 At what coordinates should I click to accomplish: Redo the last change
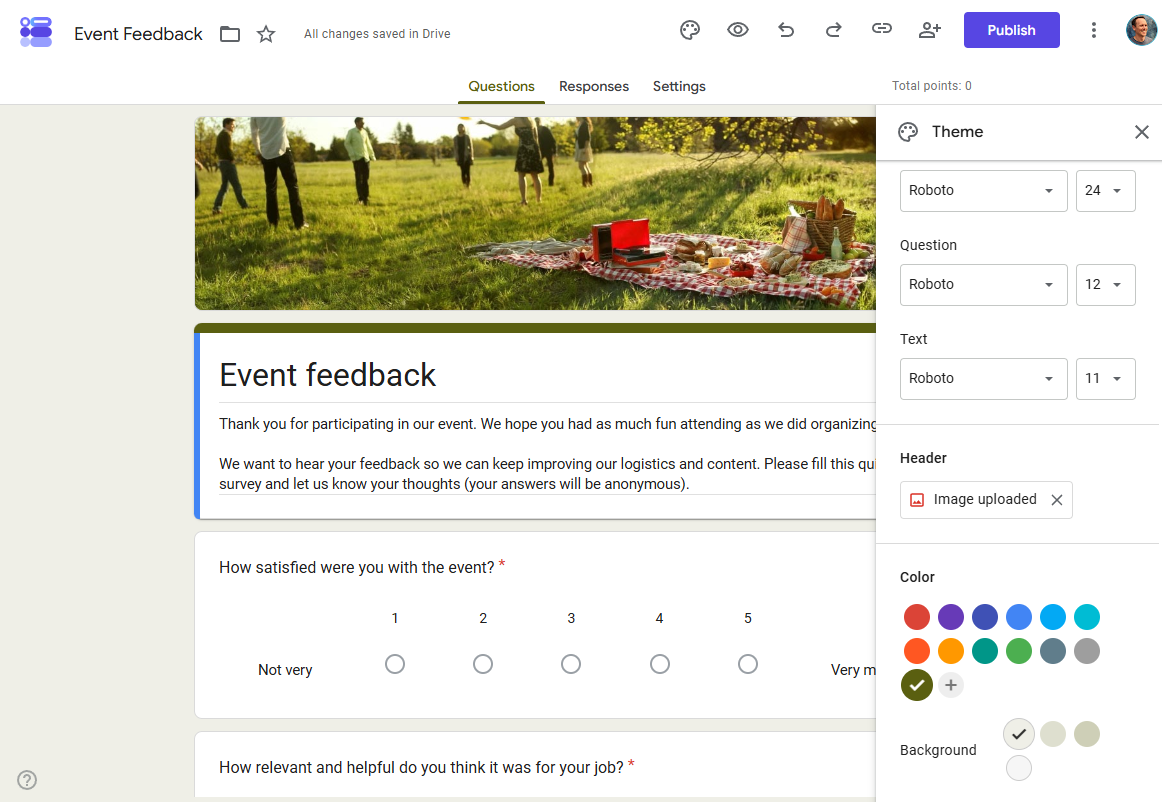pos(834,30)
